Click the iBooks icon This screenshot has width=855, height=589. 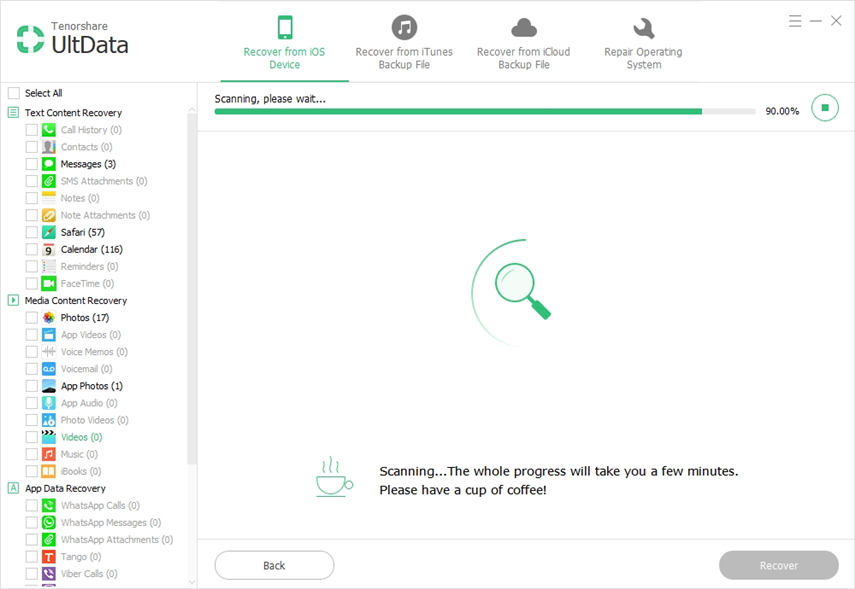point(49,471)
